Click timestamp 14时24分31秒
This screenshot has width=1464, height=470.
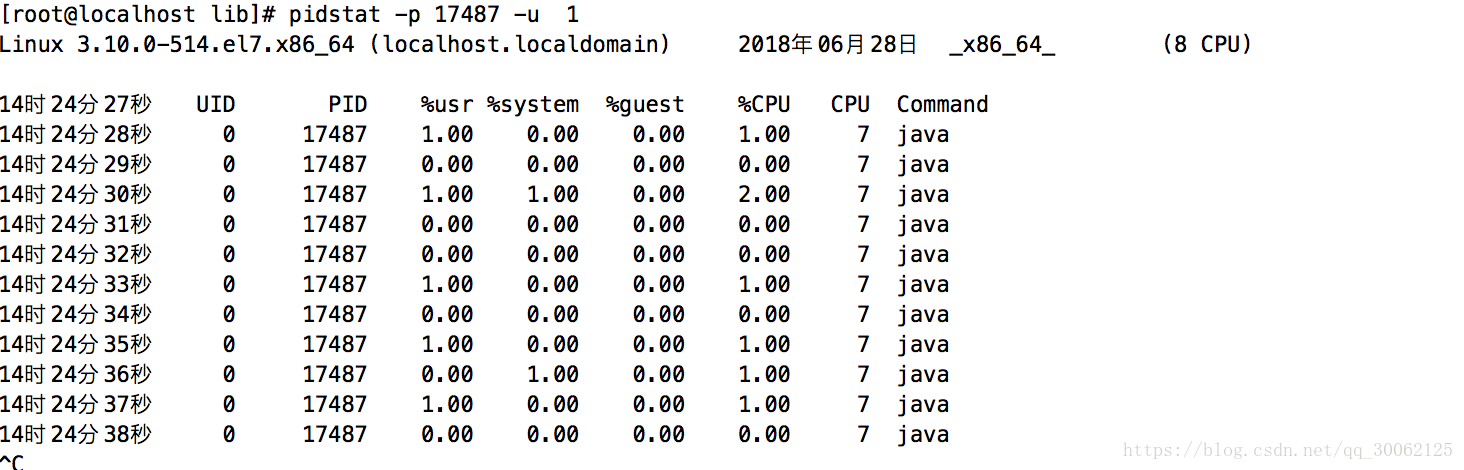click(76, 225)
